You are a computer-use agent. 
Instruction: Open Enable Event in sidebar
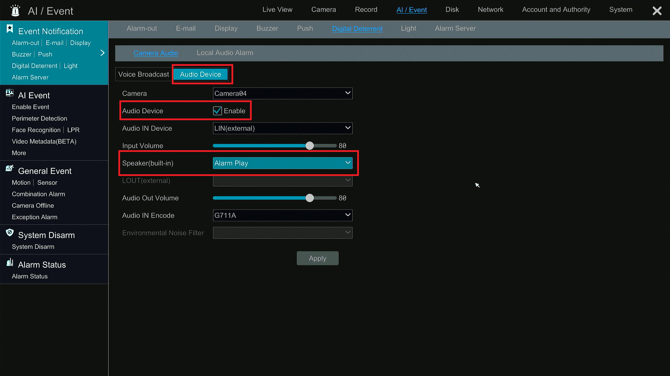[30, 107]
